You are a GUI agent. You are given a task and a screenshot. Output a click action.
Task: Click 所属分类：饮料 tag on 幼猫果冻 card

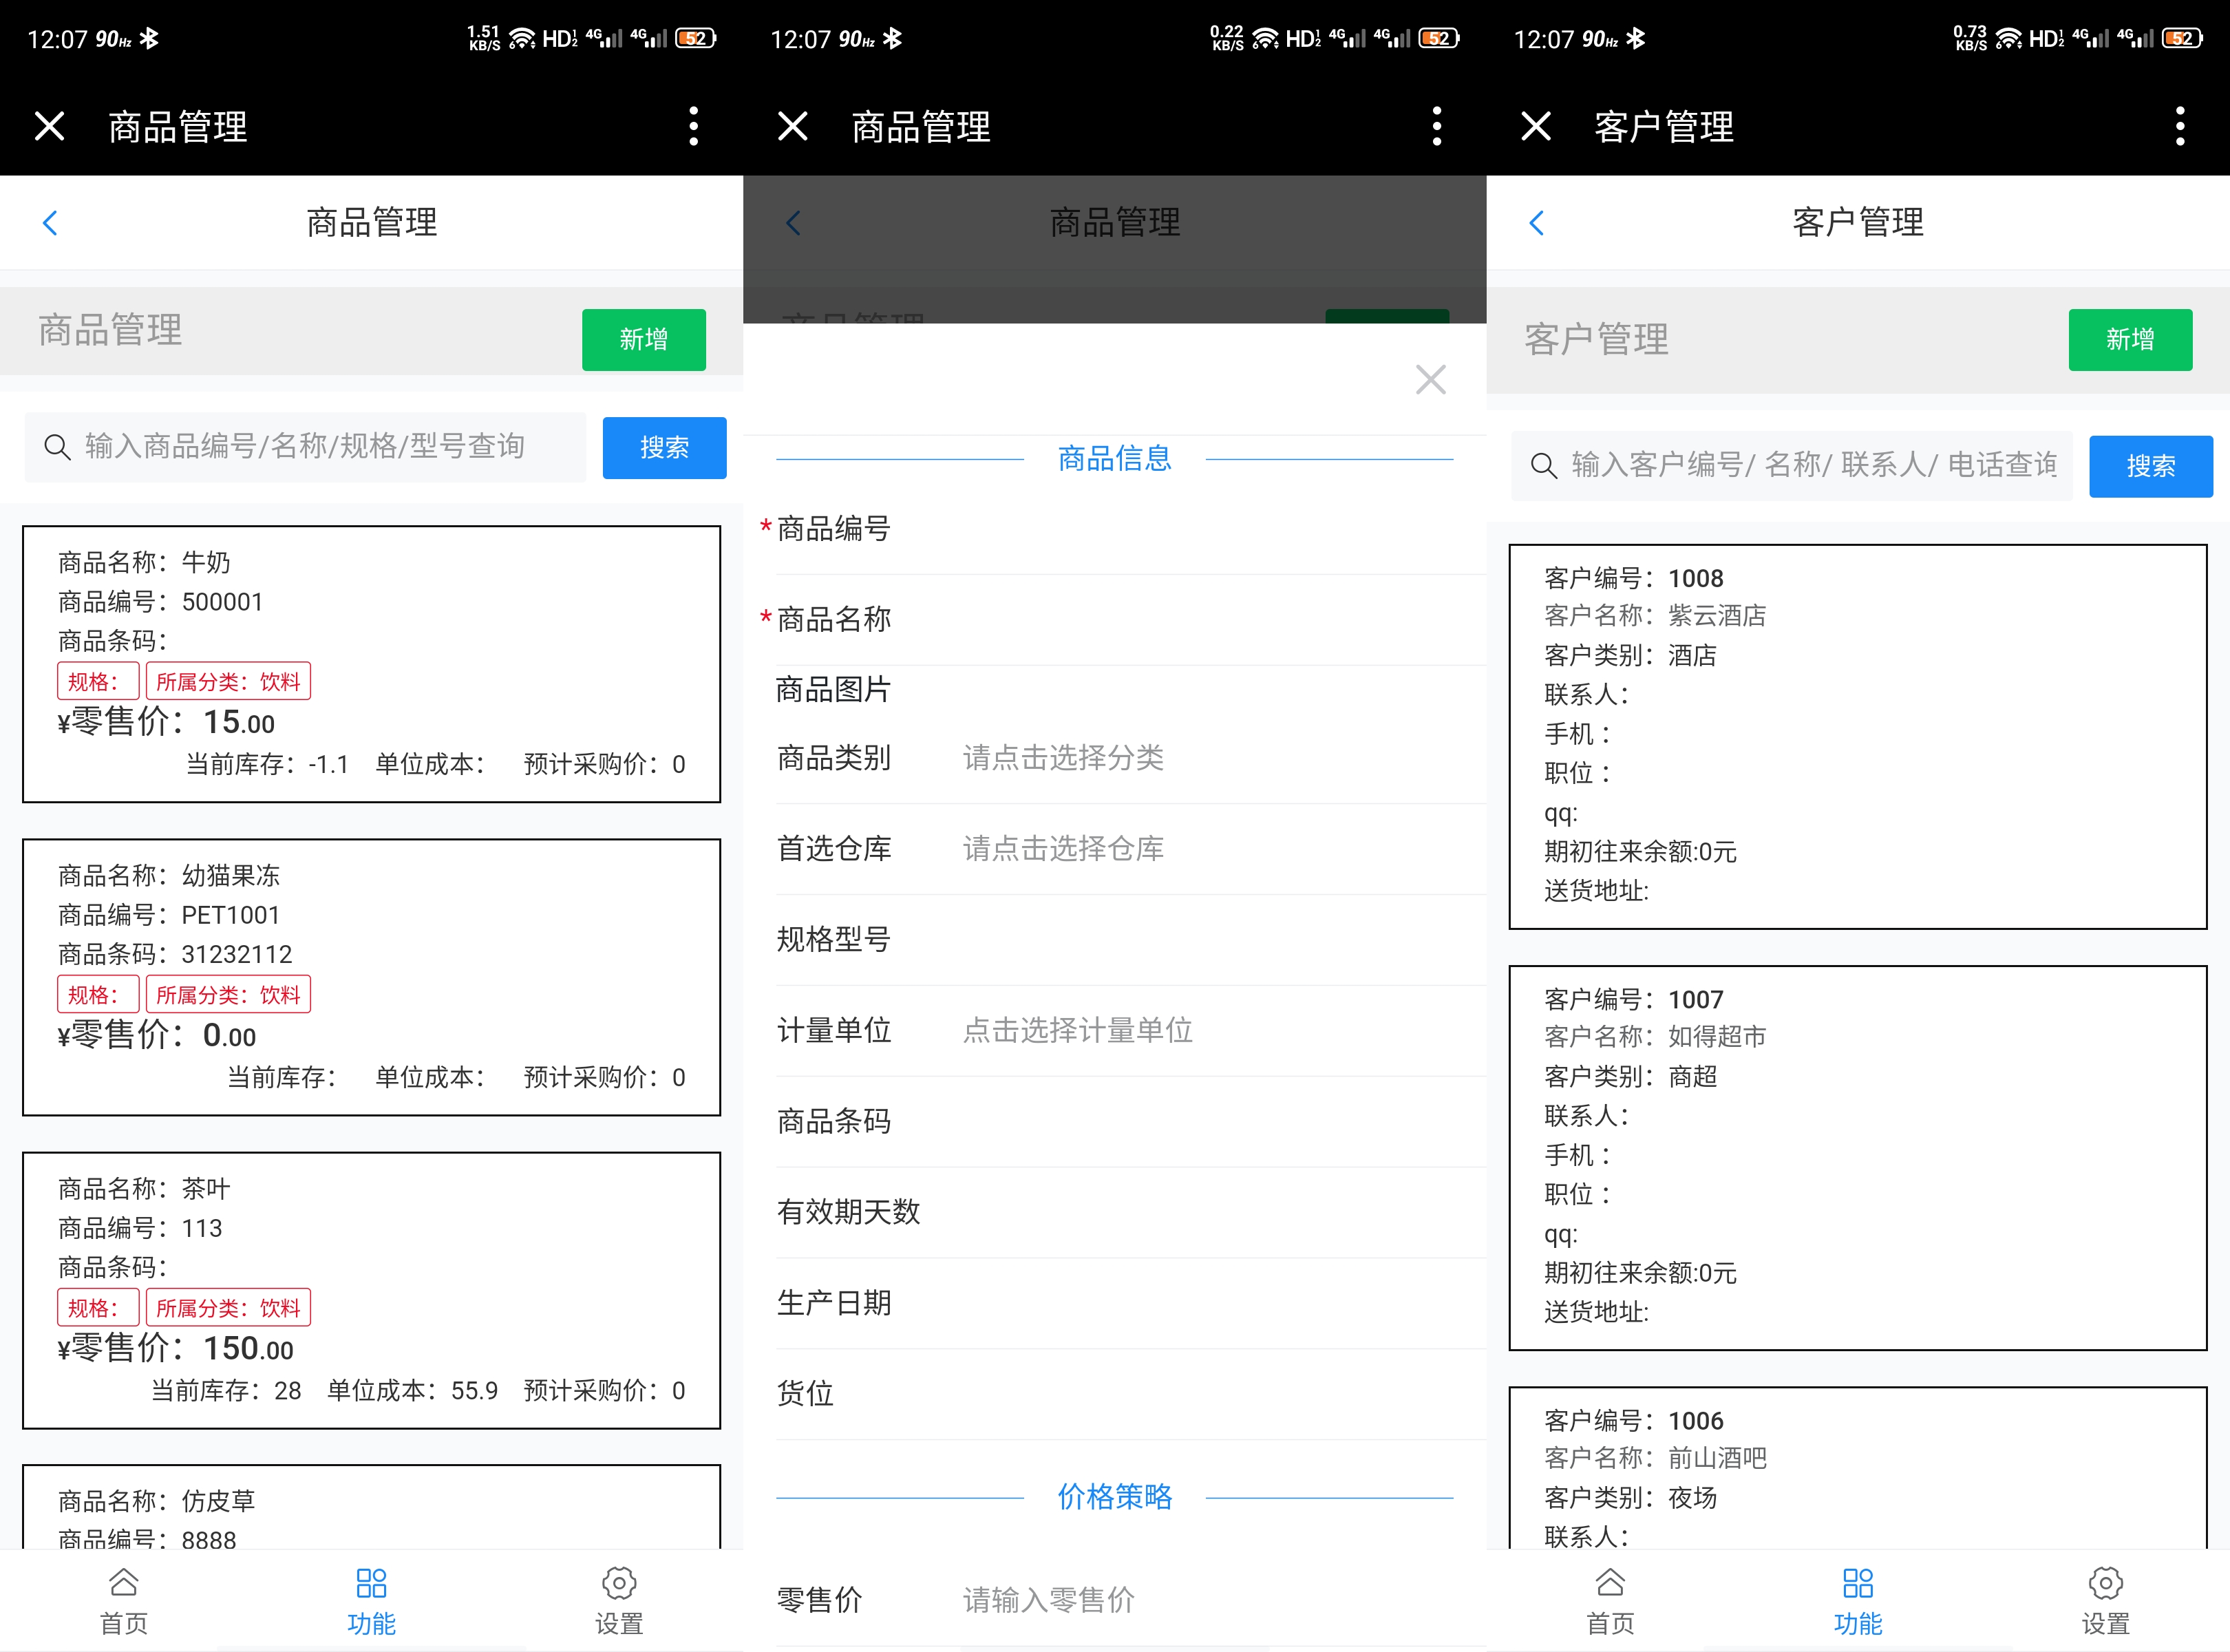pyautogui.click(x=228, y=994)
